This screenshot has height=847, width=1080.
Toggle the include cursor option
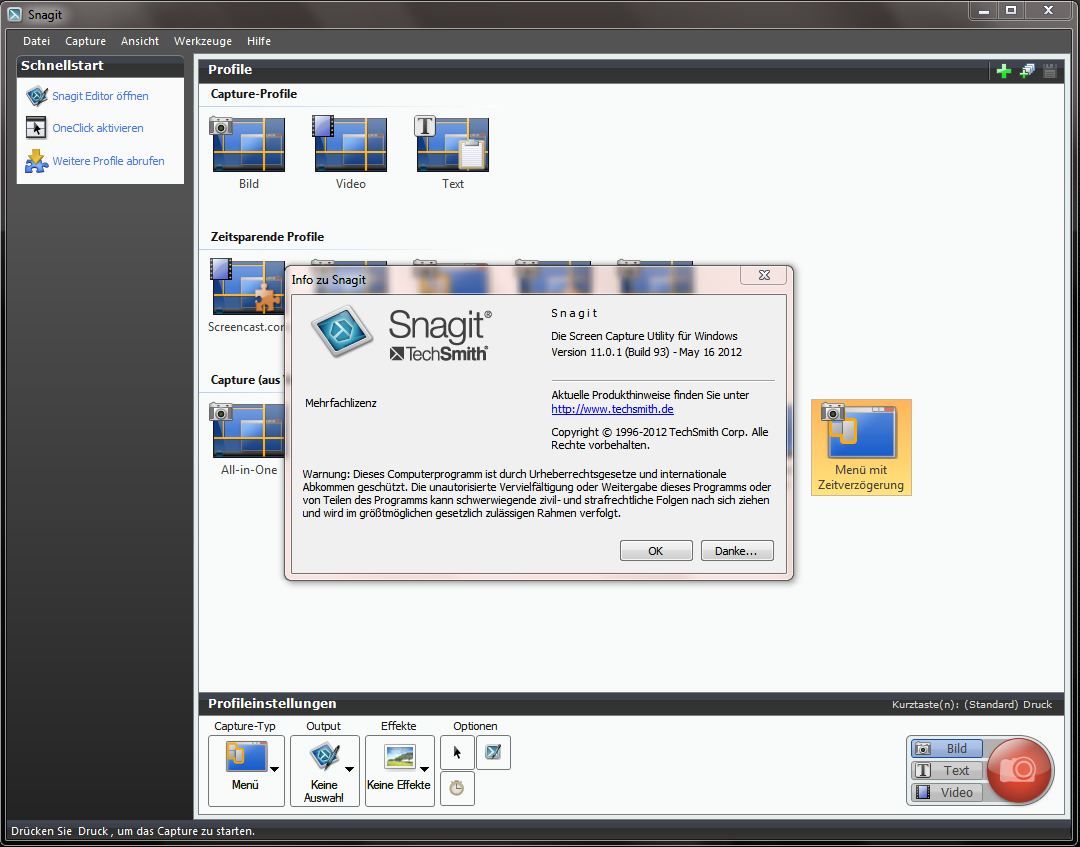pos(457,753)
